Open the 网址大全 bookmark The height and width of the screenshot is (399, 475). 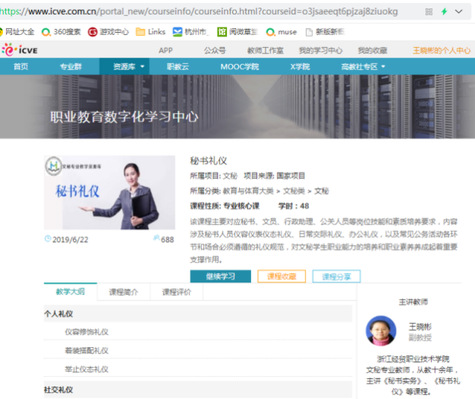point(17,32)
